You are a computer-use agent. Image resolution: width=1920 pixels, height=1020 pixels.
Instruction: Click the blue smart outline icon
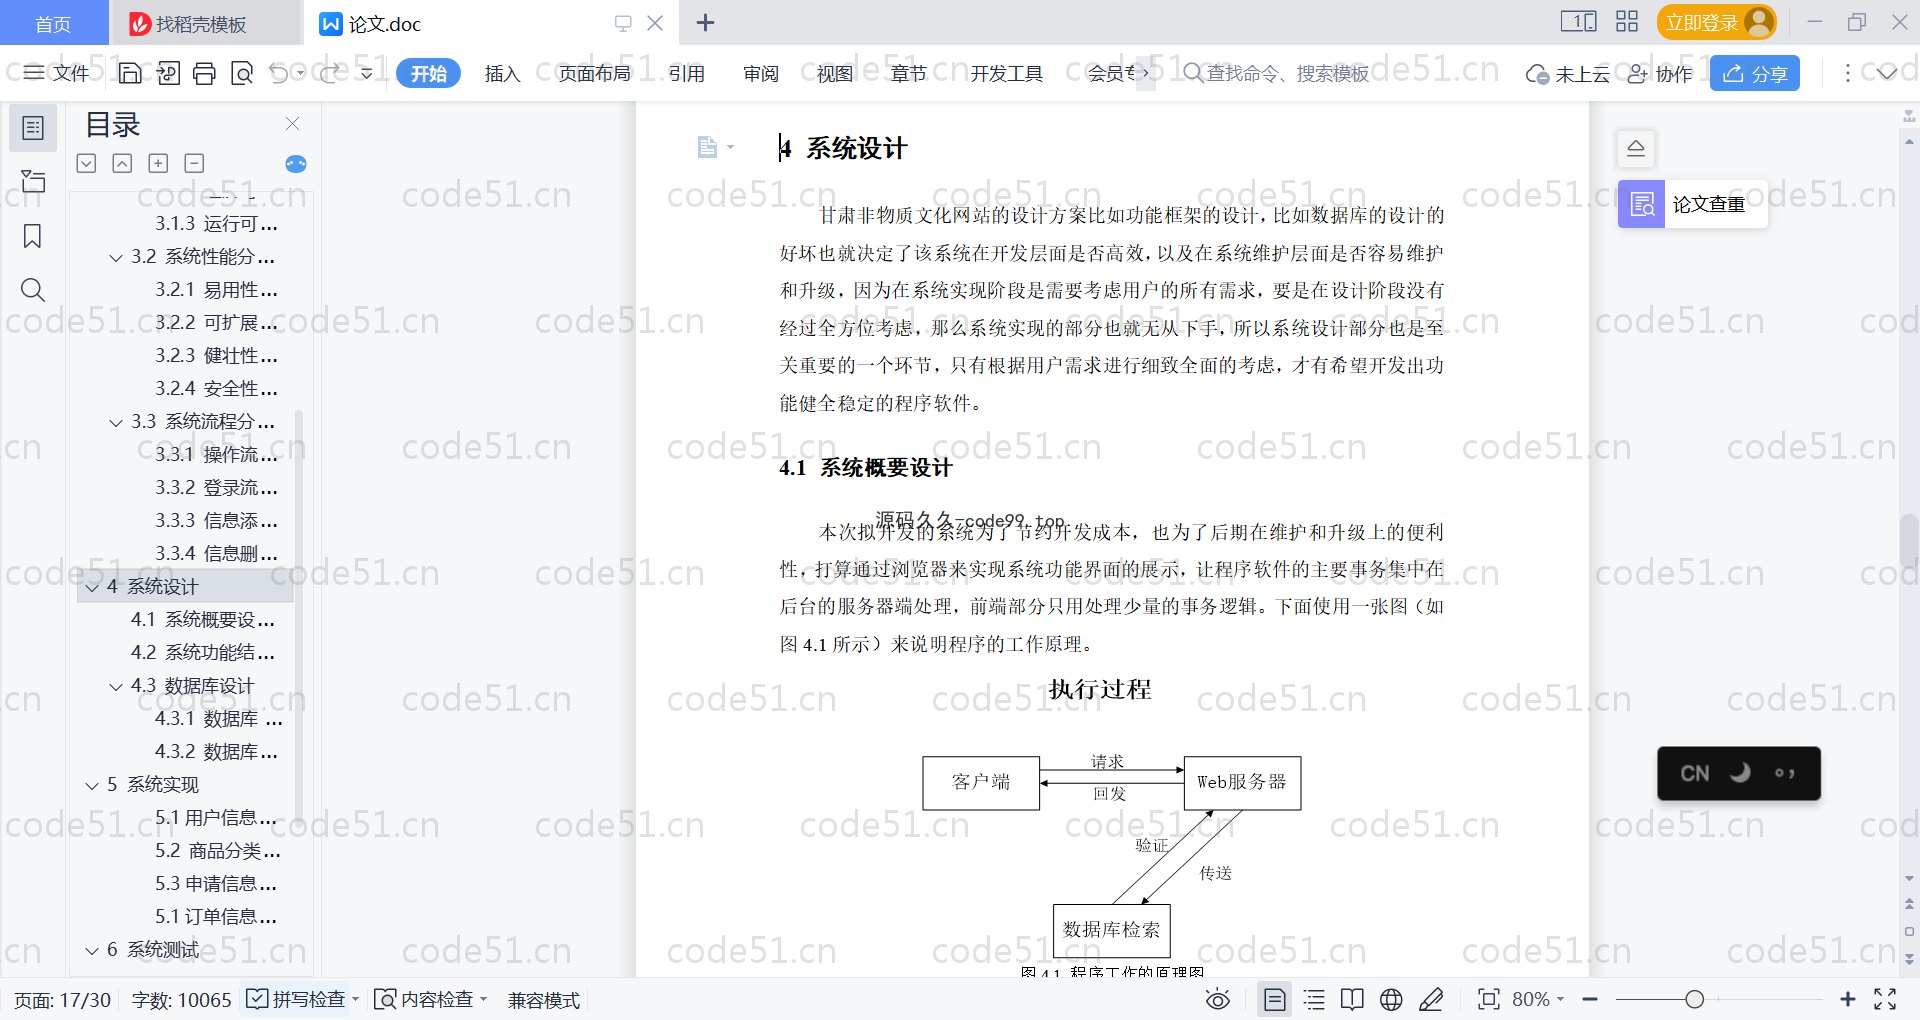[x=296, y=164]
